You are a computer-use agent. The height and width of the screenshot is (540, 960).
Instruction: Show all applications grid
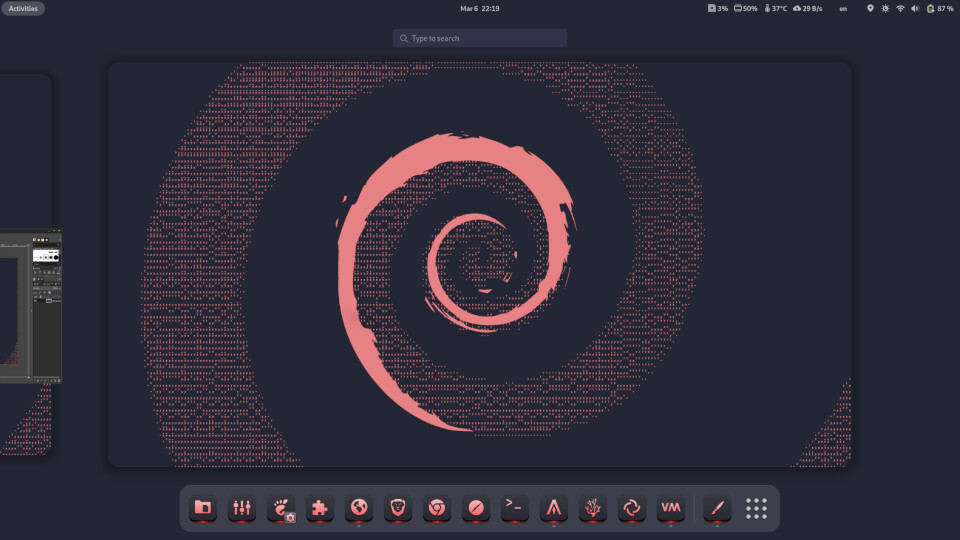756,508
